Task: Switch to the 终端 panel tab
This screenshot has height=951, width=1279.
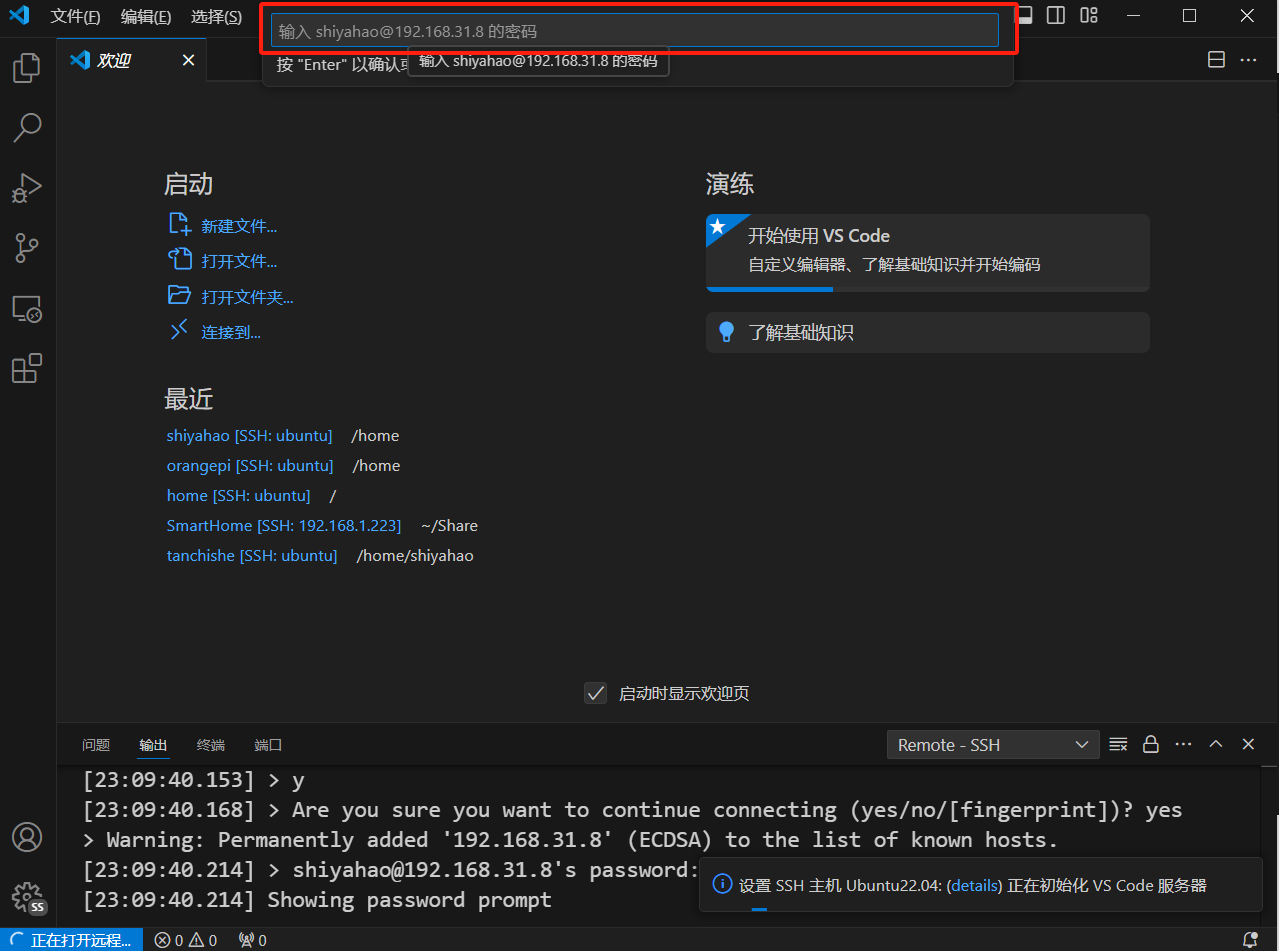Action: pyautogui.click(x=211, y=745)
